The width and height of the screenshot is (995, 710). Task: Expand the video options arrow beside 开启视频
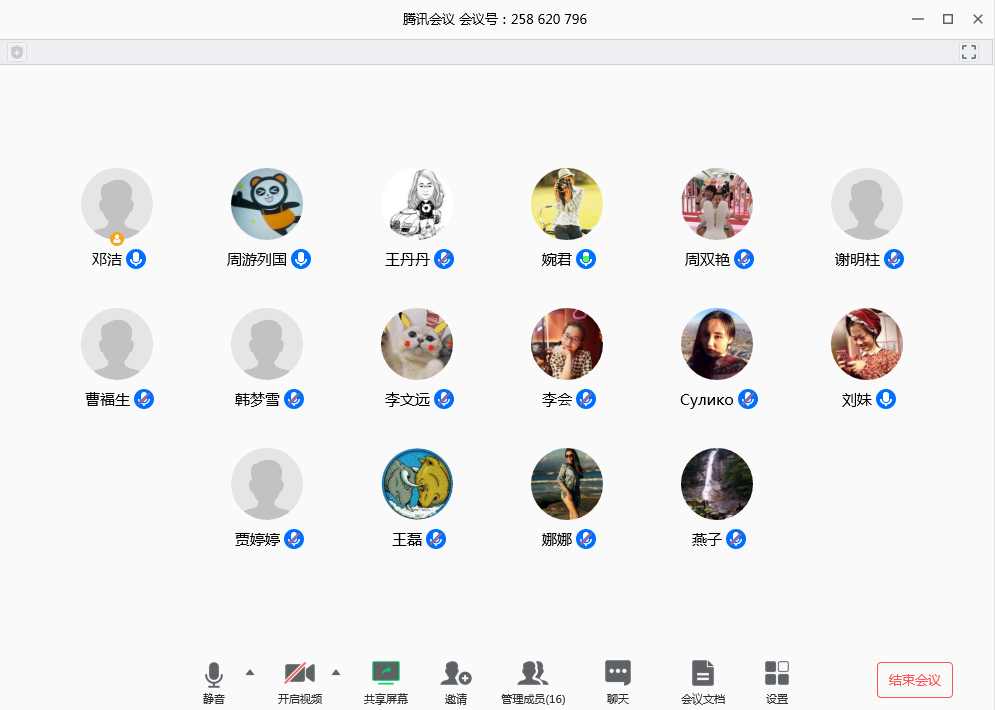point(336,671)
